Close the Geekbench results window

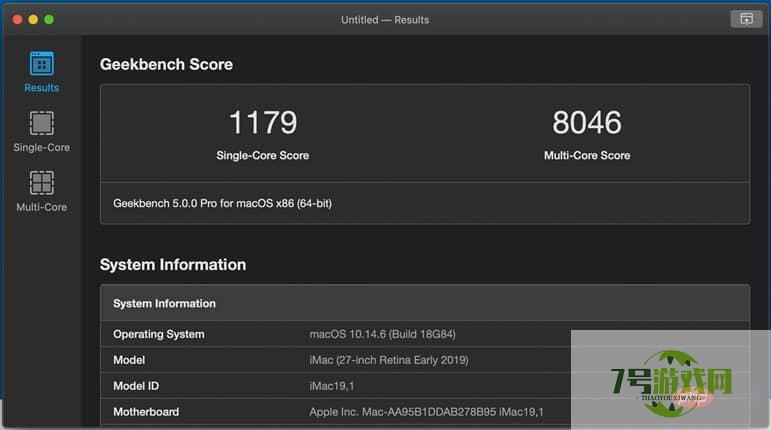pyautogui.click(x=17, y=20)
